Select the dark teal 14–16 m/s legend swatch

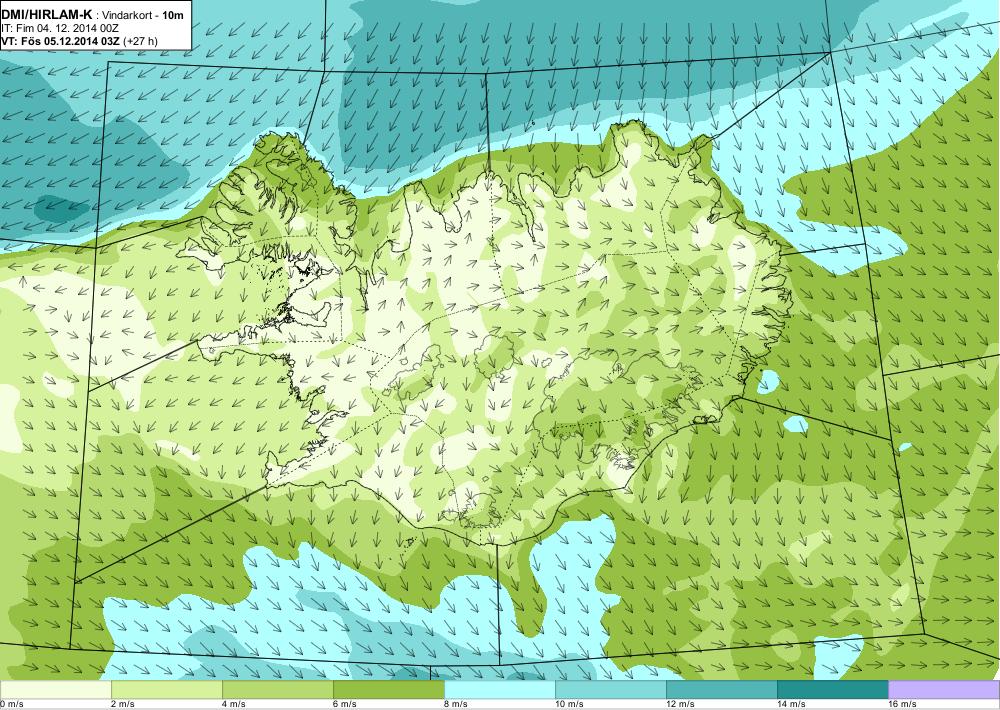(x=833, y=690)
